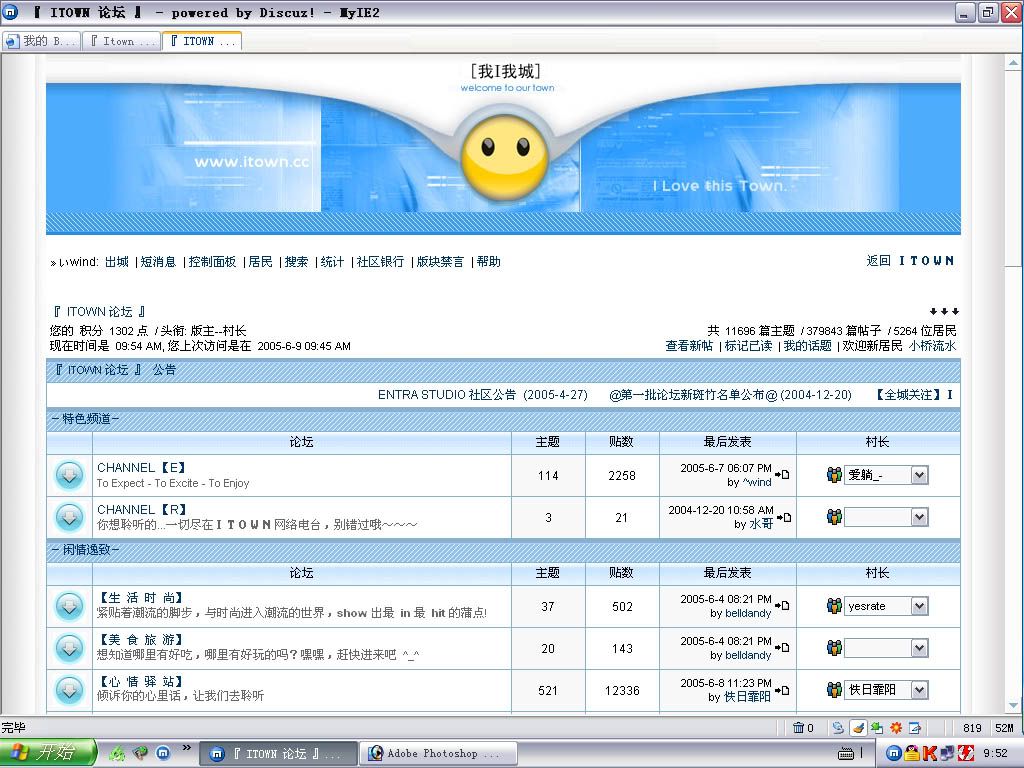Expand the quick launch overflow chevron
1024x768 pixels.
click(x=186, y=747)
